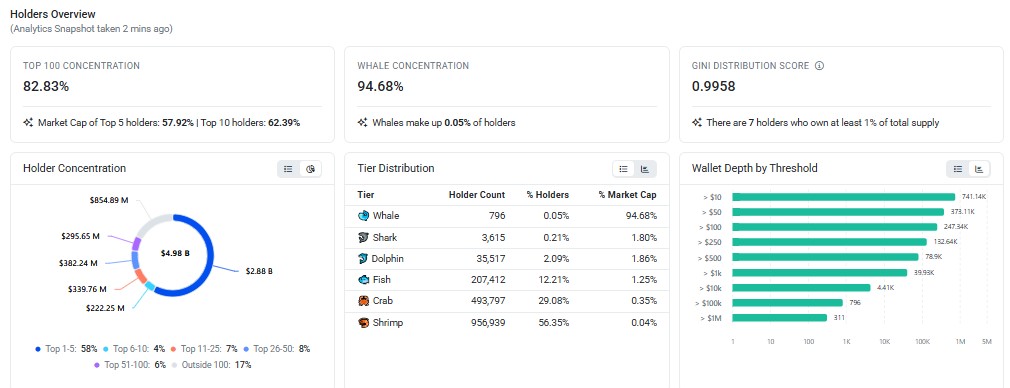1010x388 pixels.
Task: Click the $382.24 M donut label
Action: pyautogui.click(x=79, y=263)
